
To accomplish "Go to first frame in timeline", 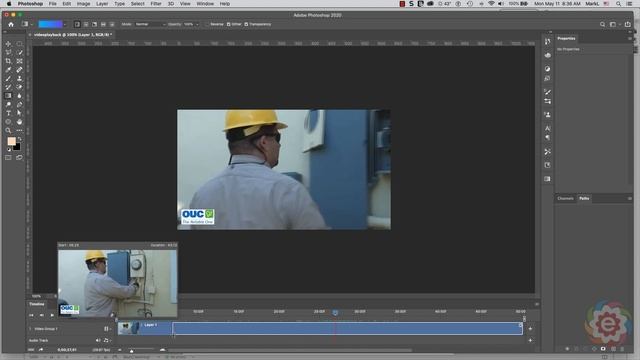I will coord(31,315).
